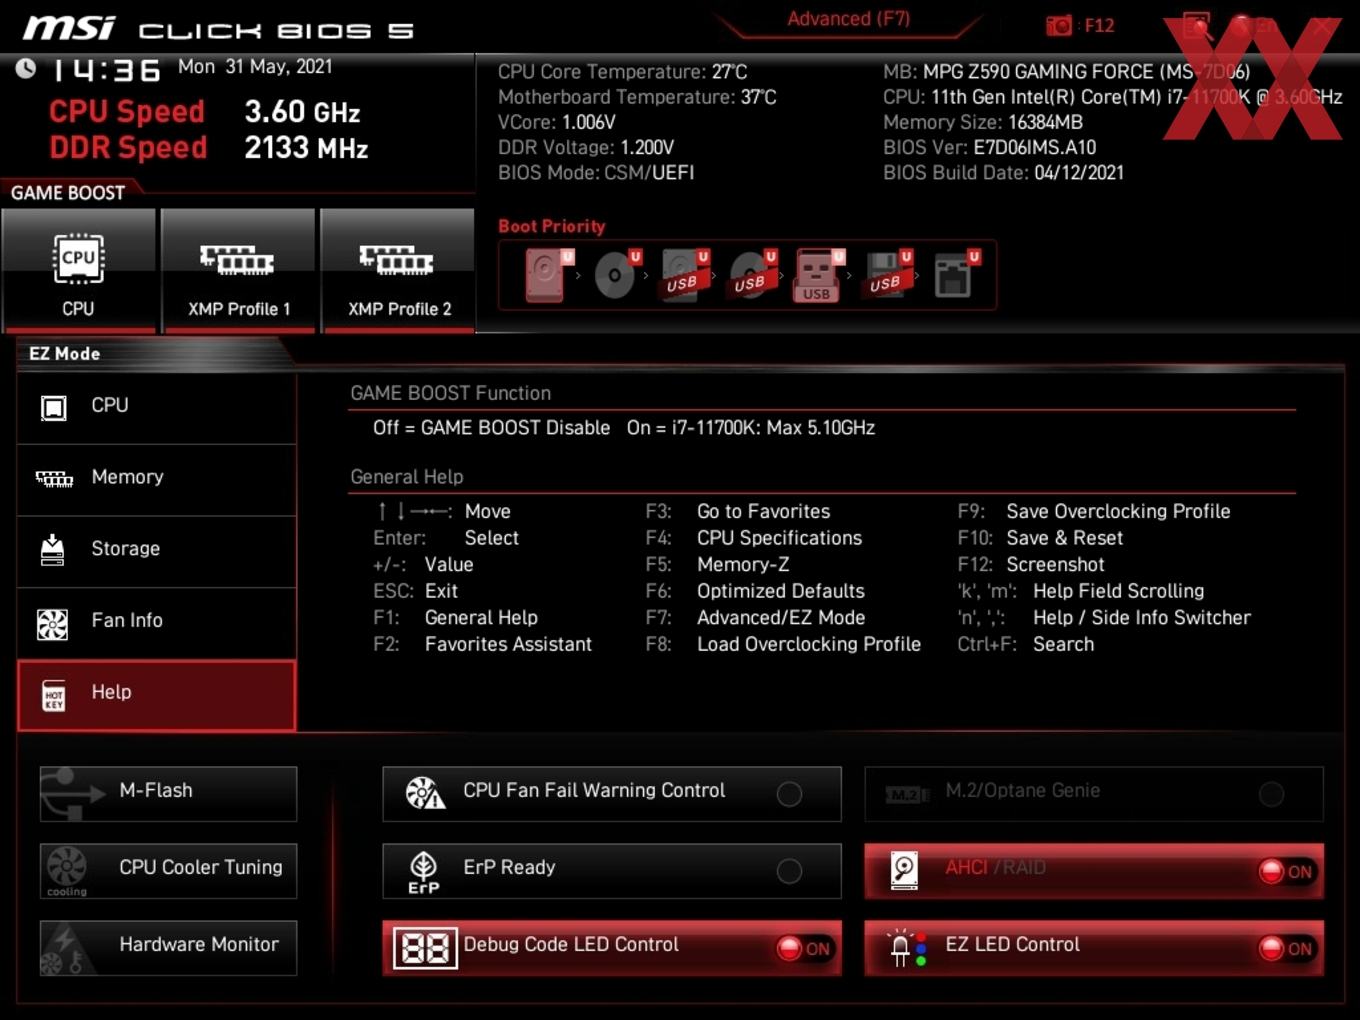Activate XMP Profile 1 memory icon

[x=238, y=270]
